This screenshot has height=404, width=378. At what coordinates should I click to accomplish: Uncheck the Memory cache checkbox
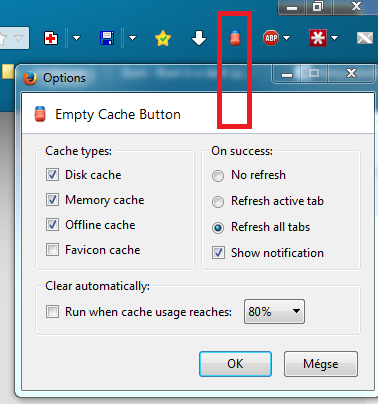point(52,199)
